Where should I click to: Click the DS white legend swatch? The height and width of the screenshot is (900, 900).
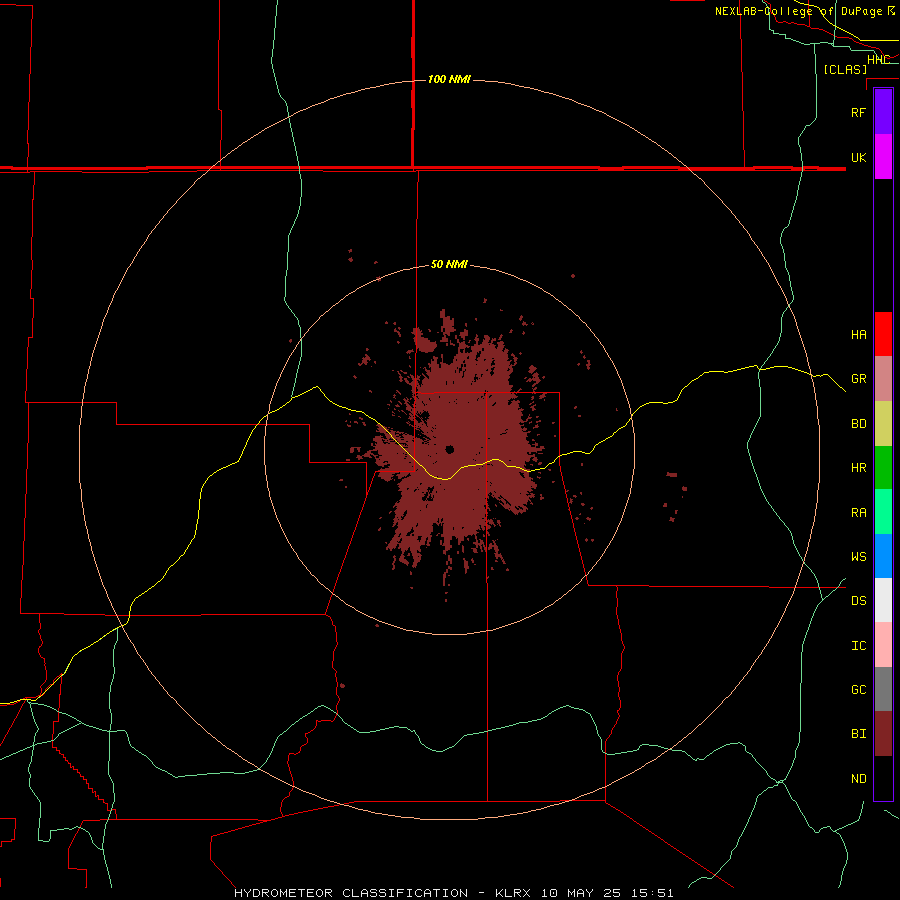883,600
